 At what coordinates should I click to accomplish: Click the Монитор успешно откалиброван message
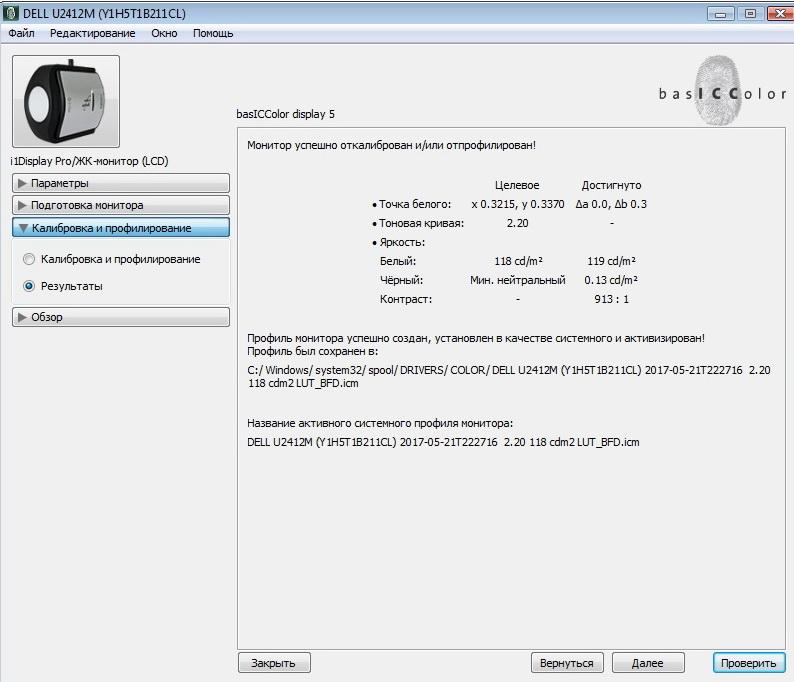(391, 145)
